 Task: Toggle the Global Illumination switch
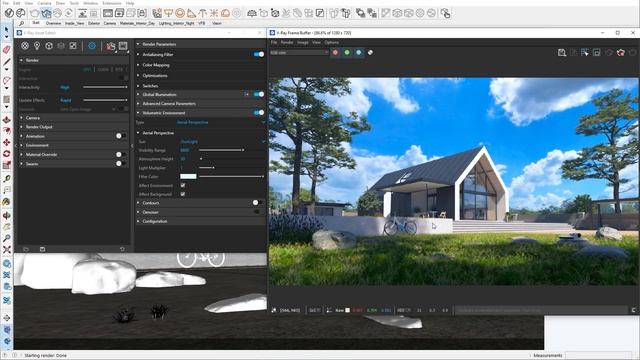pyautogui.click(x=258, y=94)
